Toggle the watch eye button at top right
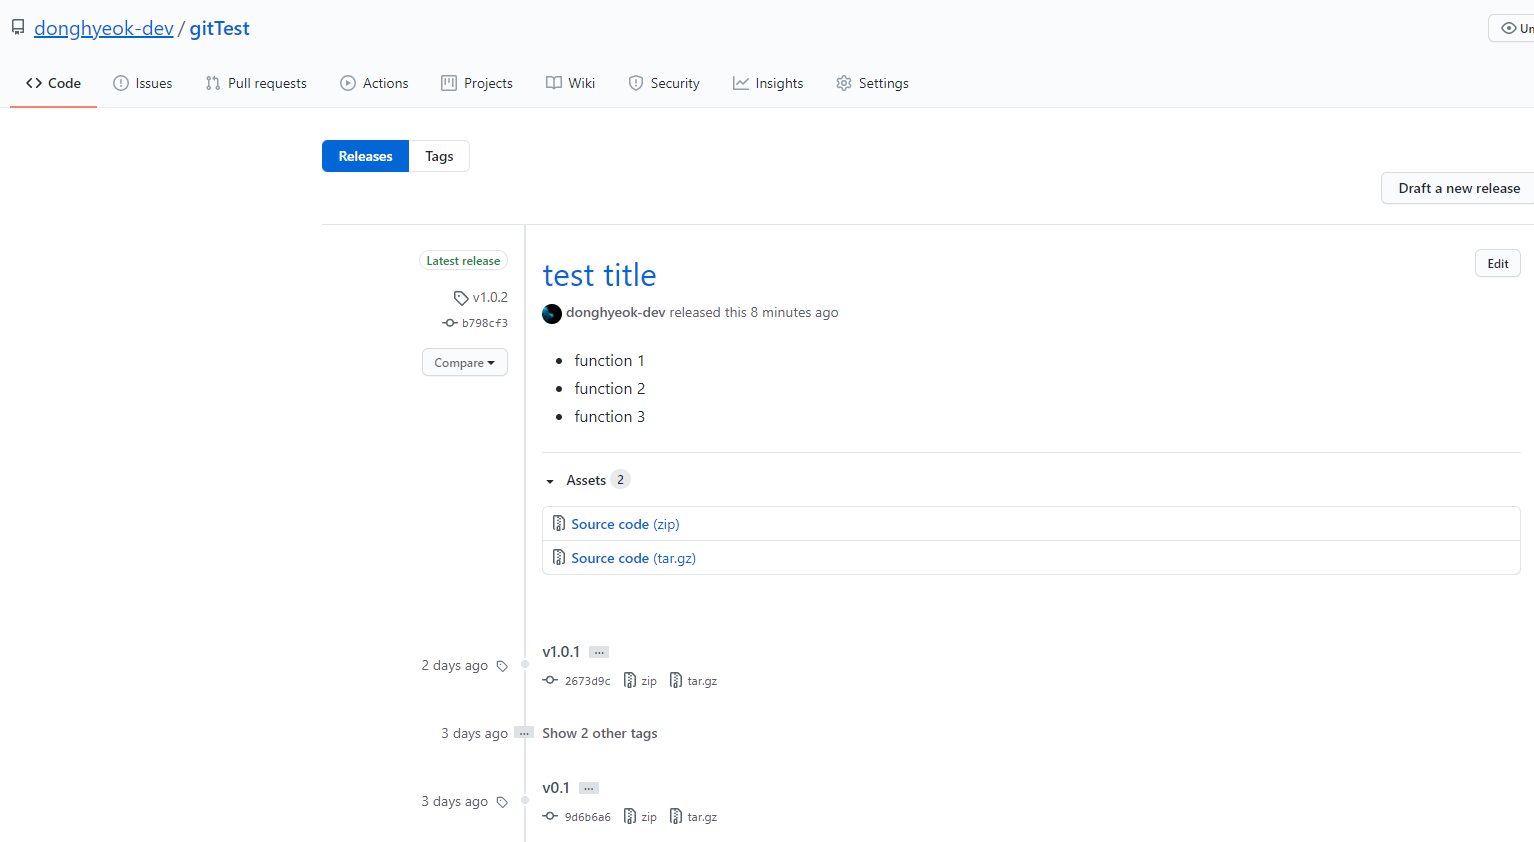 tap(1511, 28)
